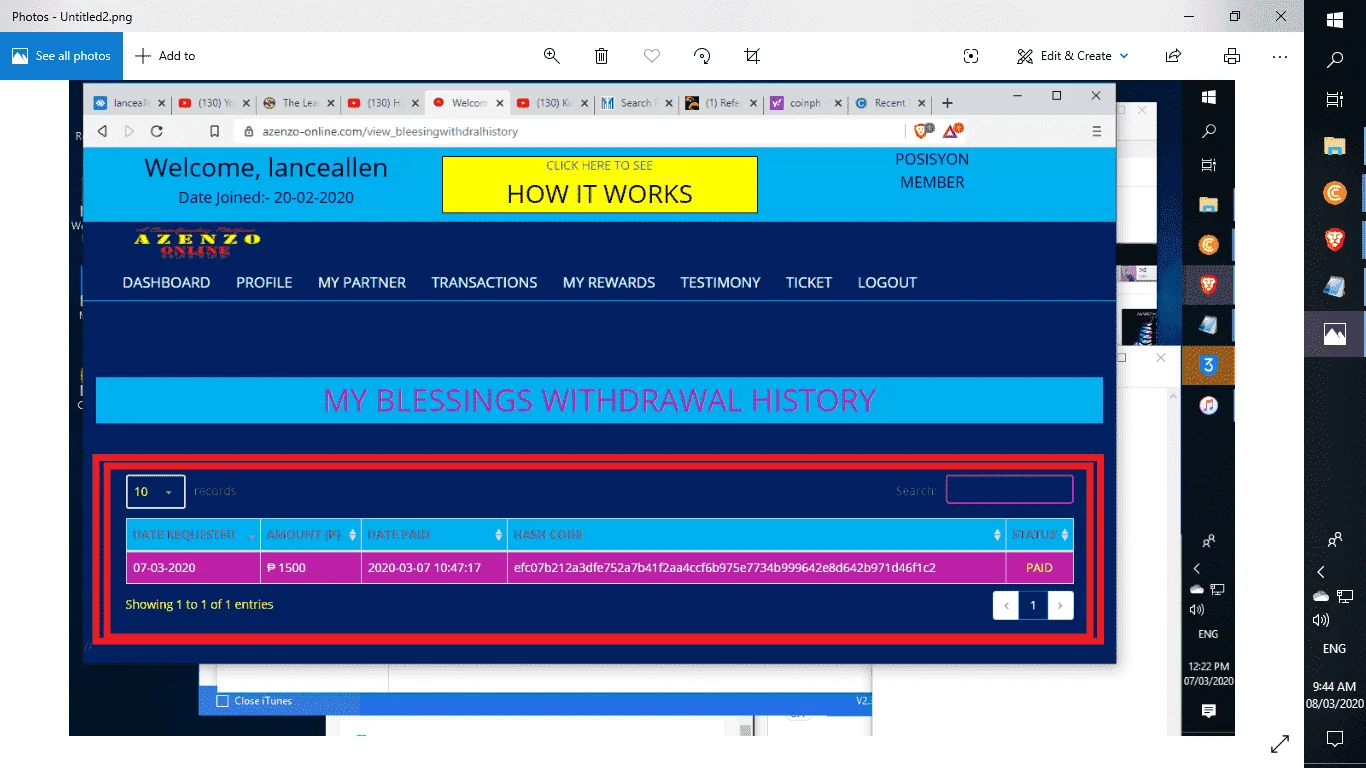Switch to the 'The Lea' browser tab
Screen dimensions: 1366x768
coord(299,103)
